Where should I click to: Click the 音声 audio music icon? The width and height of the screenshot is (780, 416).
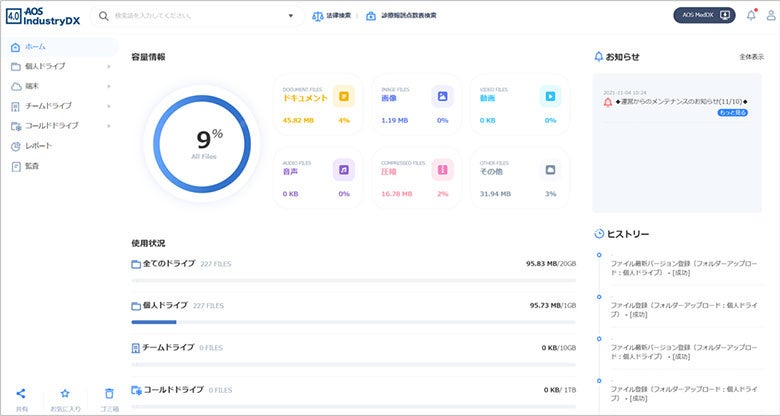pos(344,170)
